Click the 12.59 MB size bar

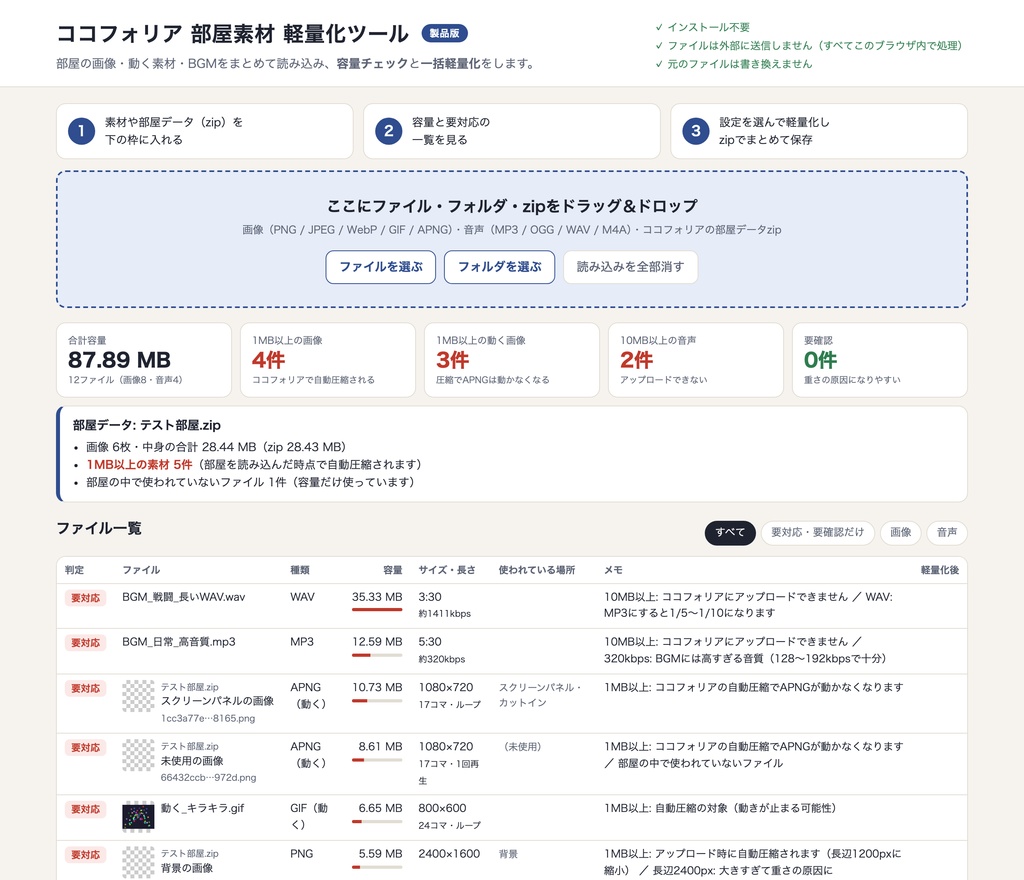click(x=377, y=655)
